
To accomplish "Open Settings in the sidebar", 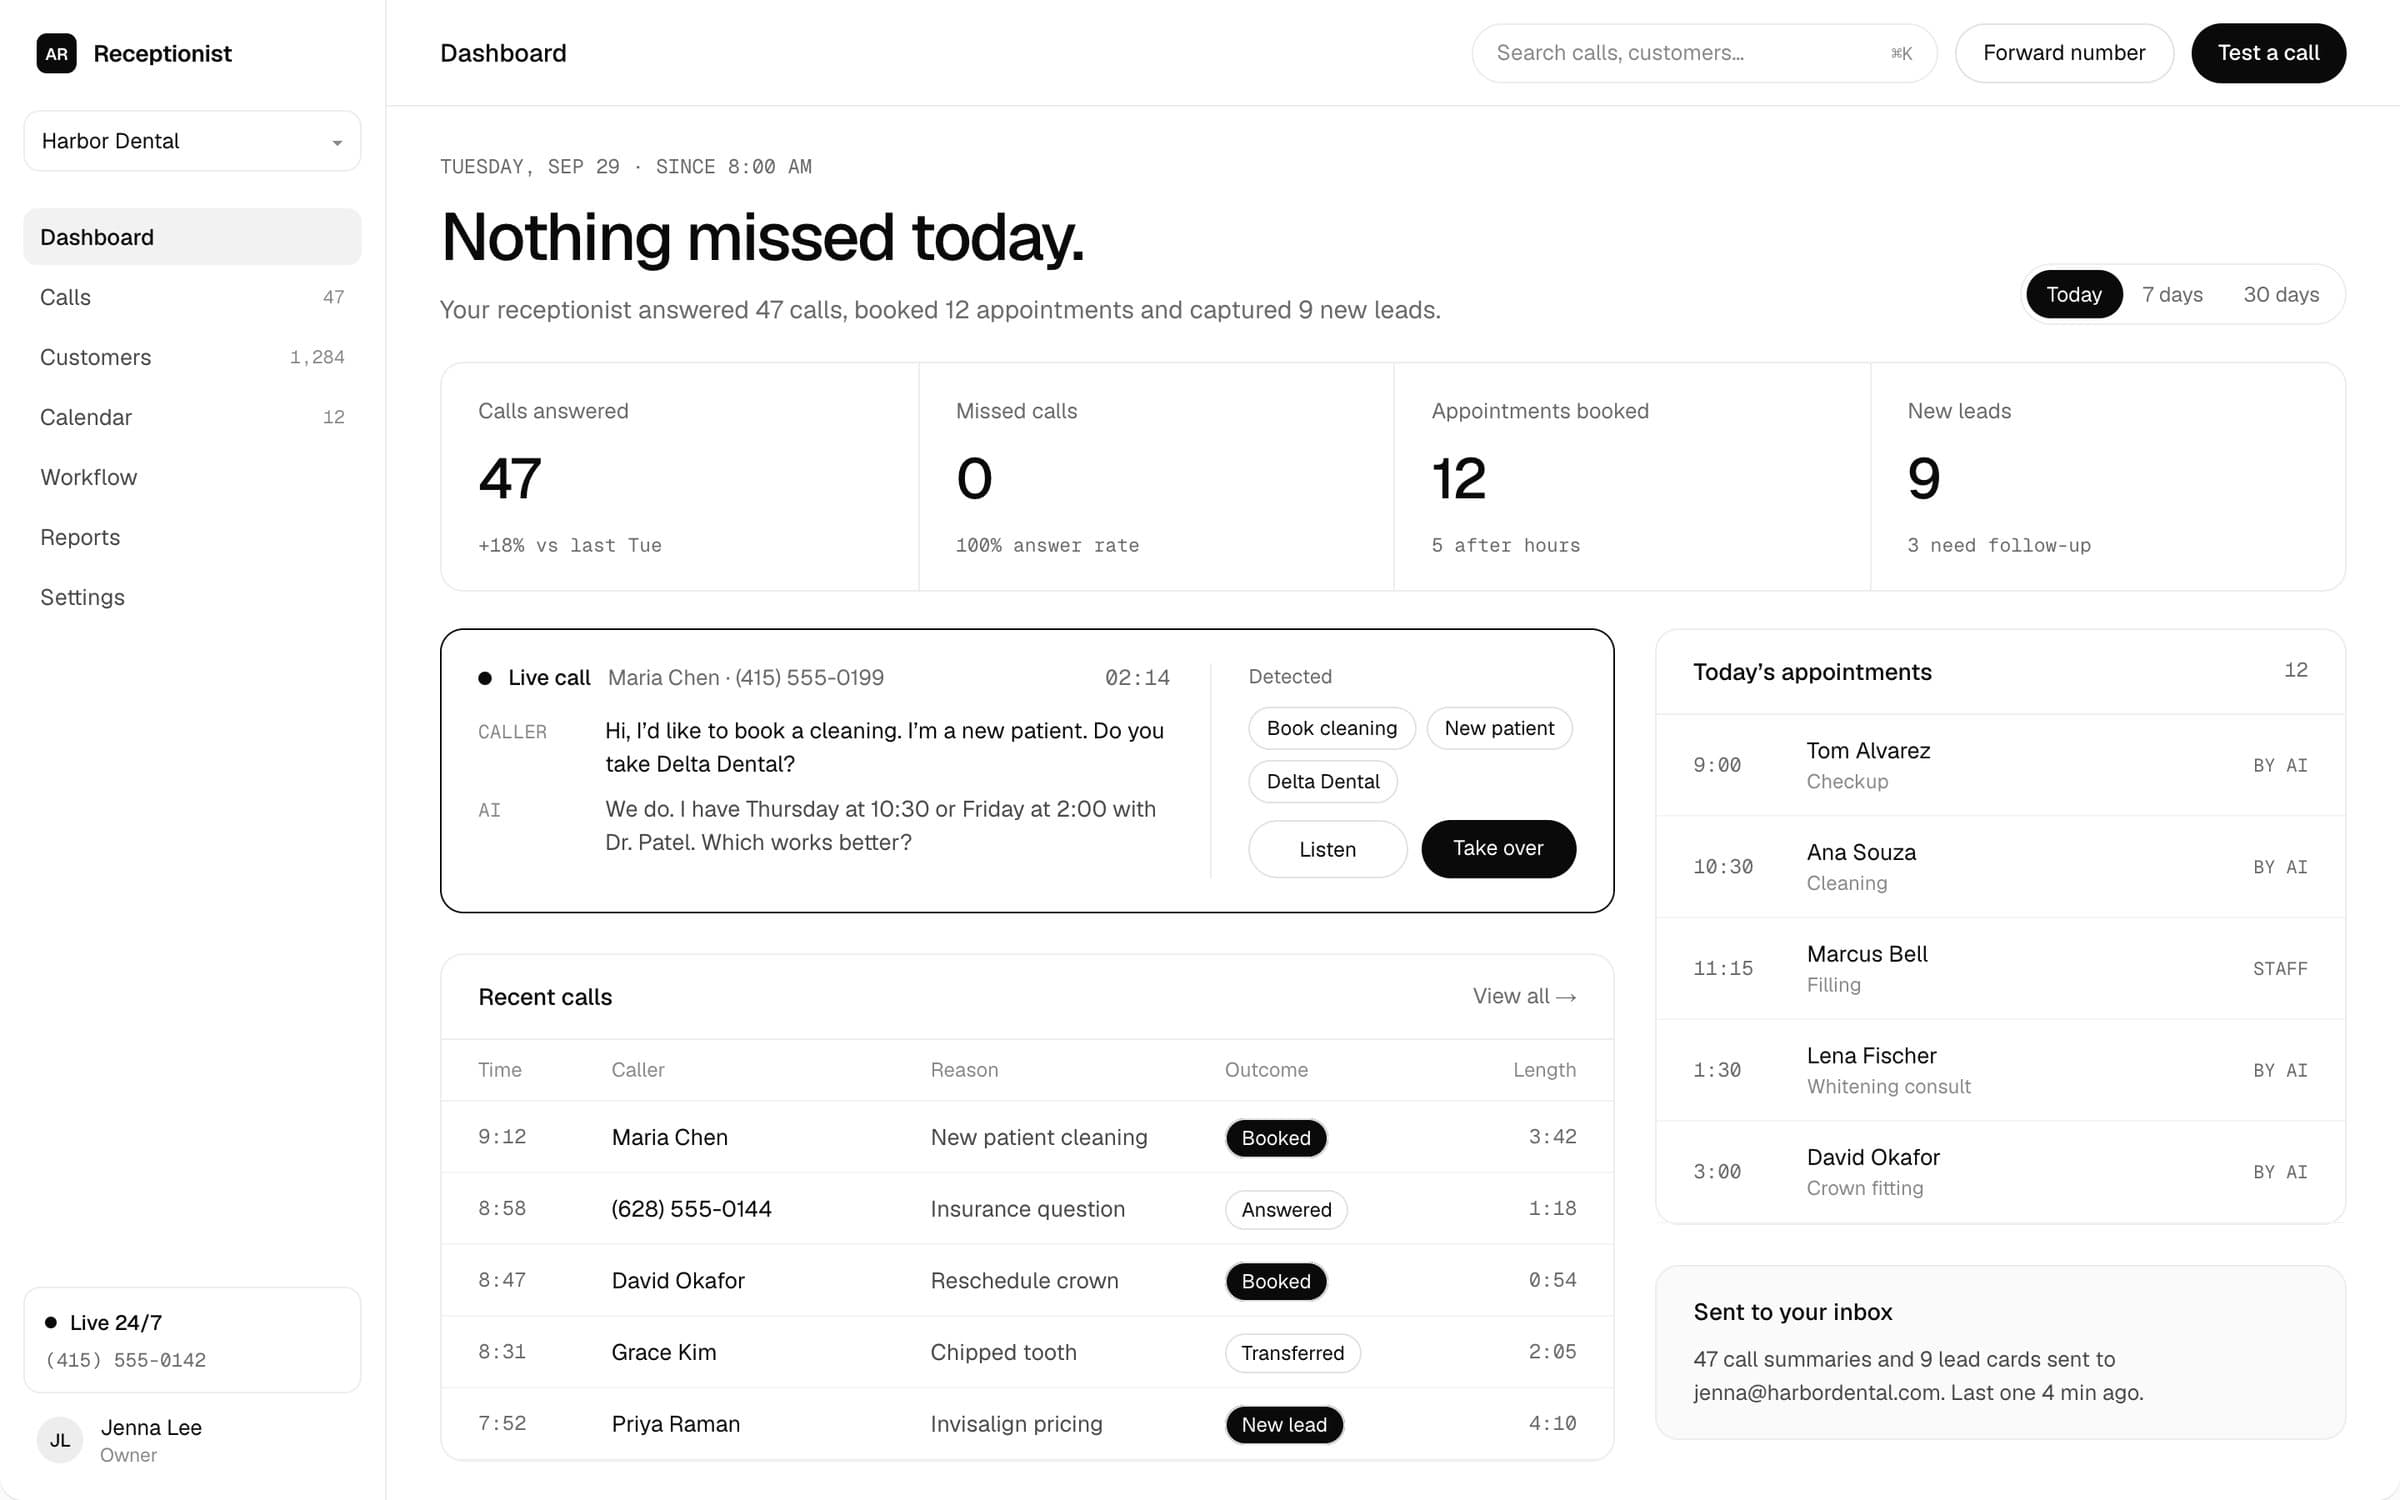I will (x=192, y=597).
